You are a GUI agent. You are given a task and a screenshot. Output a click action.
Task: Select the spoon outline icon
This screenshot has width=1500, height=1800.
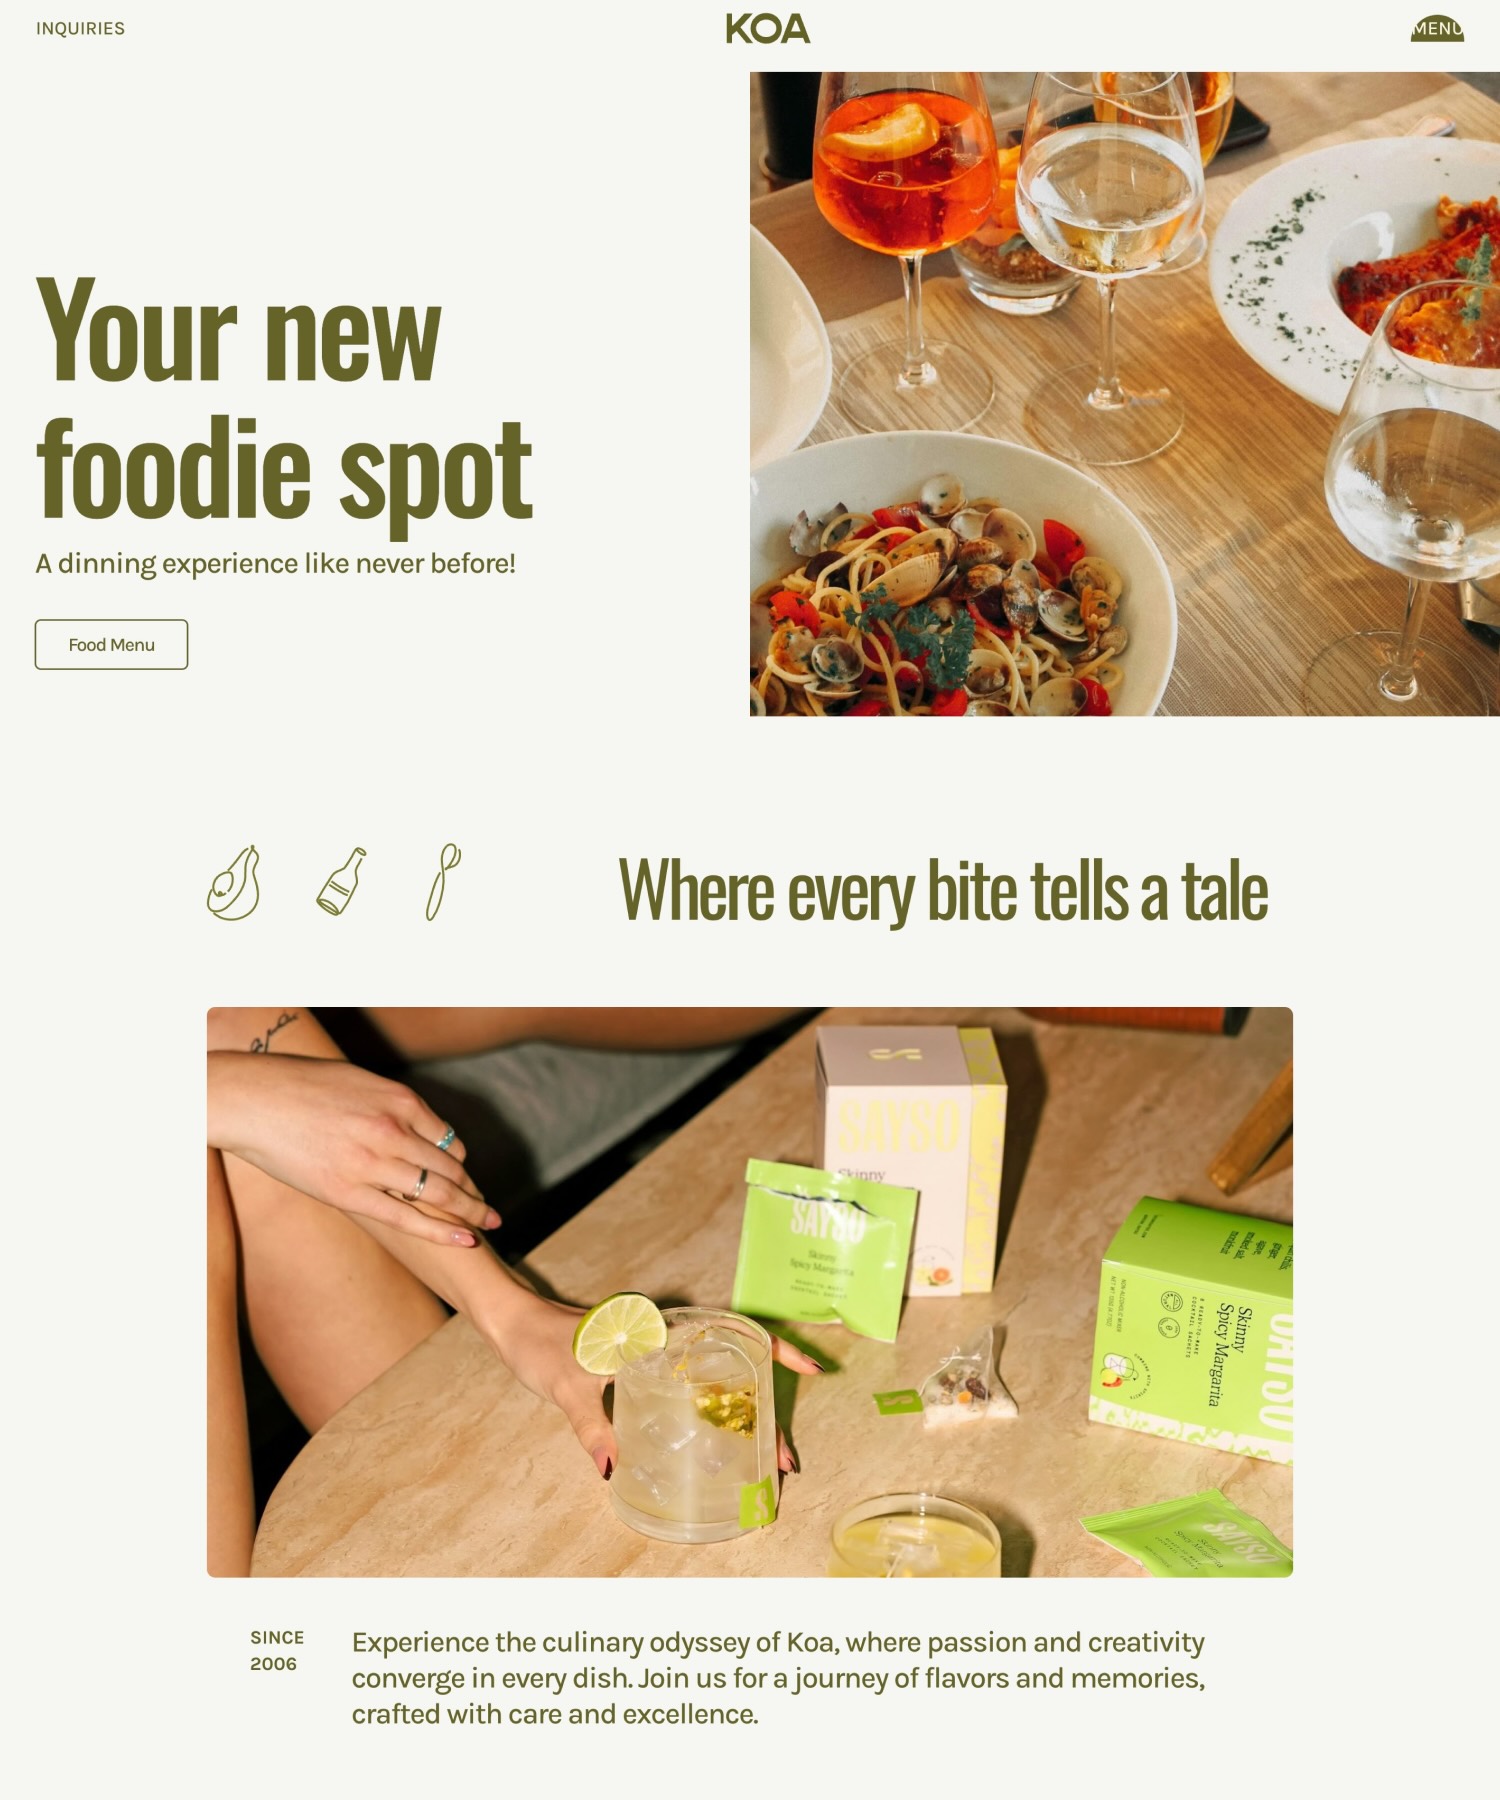(443, 881)
